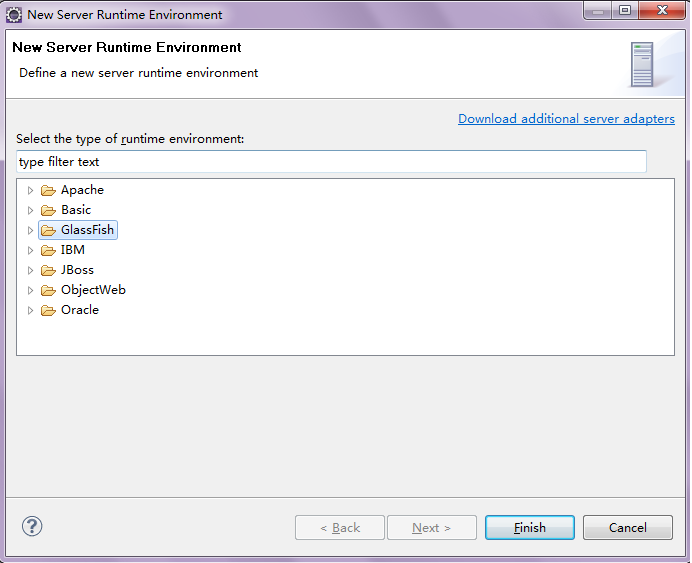Maximize the dialog window
692x563 pixels.
pyautogui.click(x=625, y=11)
